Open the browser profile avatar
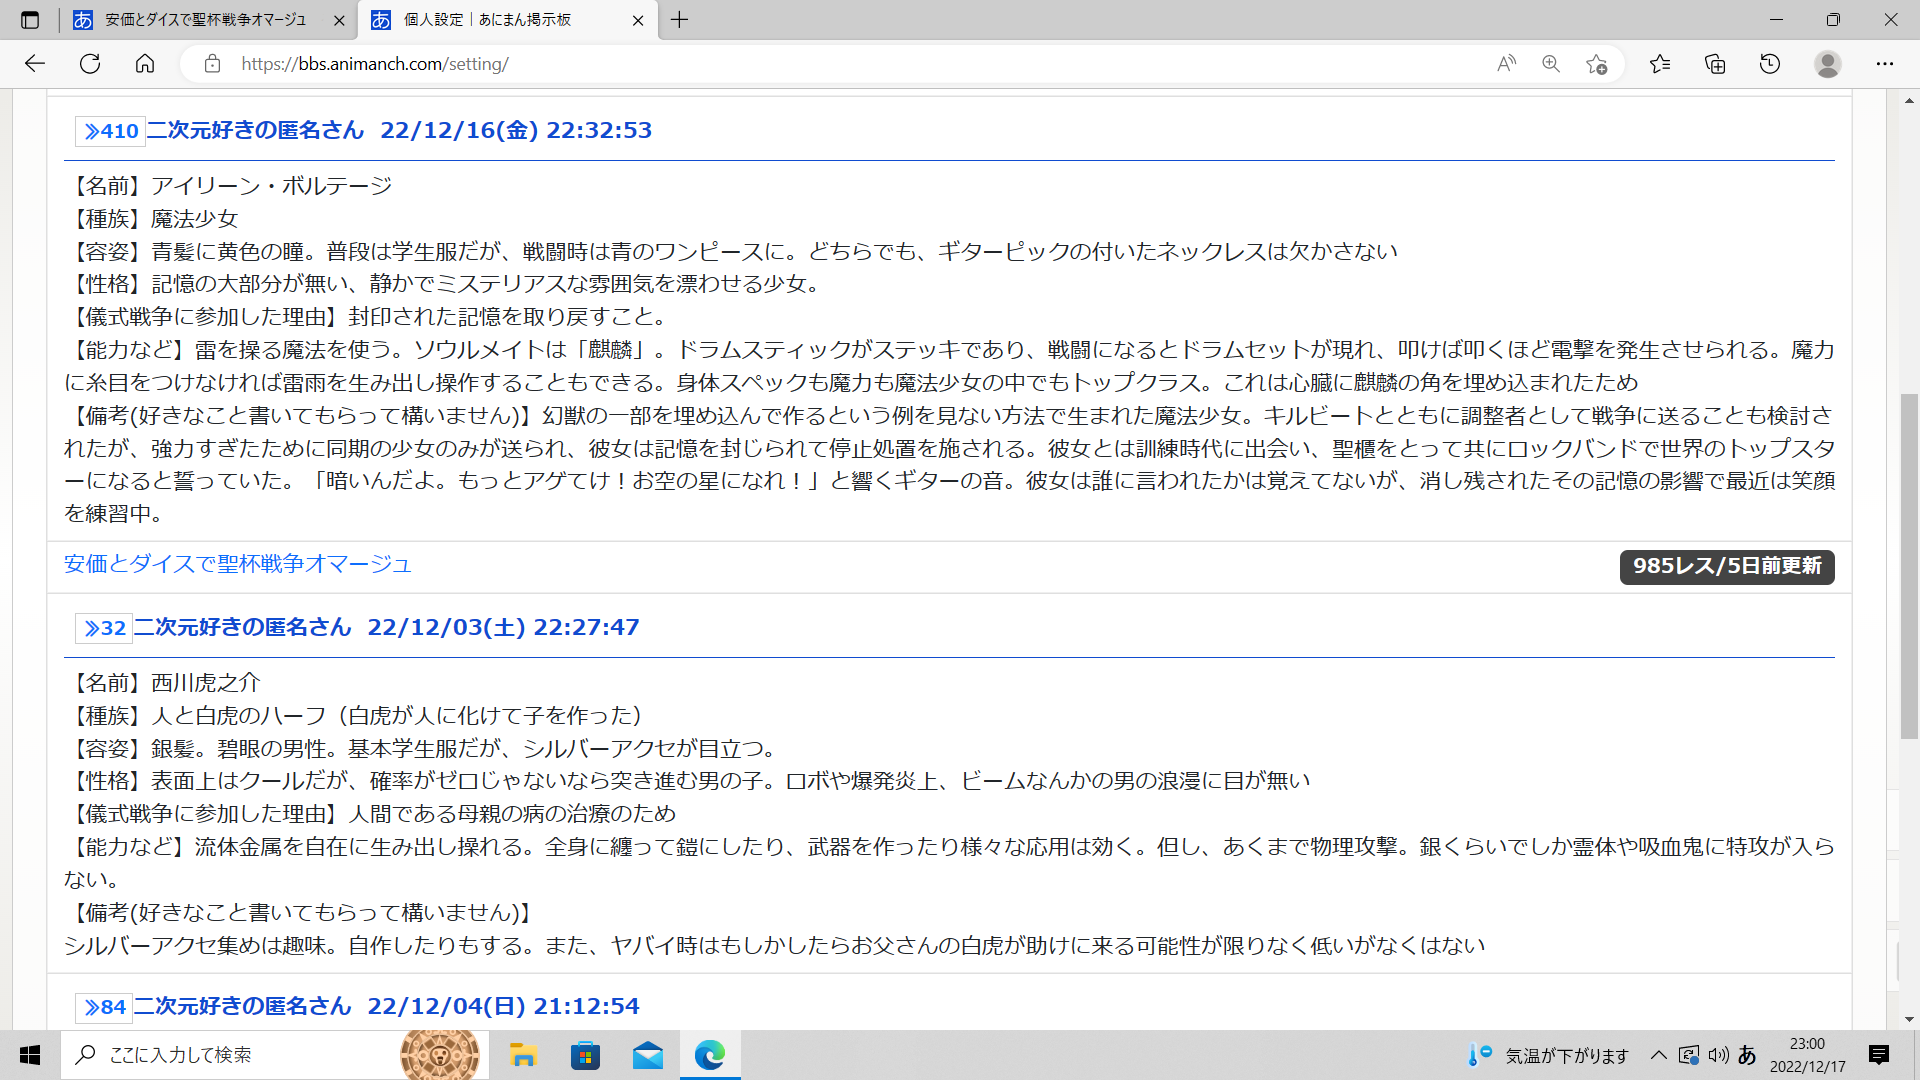Image resolution: width=1920 pixels, height=1080 pixels. (x=1828, y=64)
